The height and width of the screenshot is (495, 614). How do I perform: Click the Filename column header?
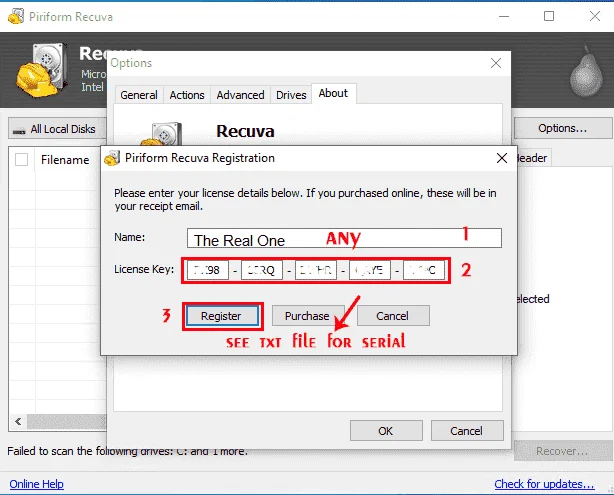(x=65, y=160)
